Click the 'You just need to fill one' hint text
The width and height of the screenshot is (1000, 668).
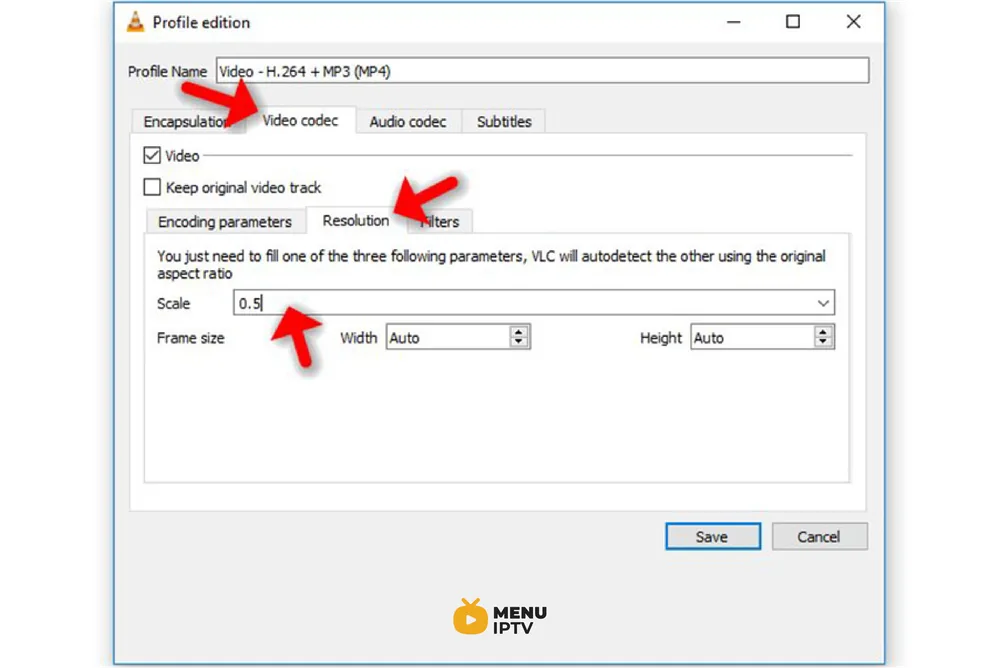[491, 265]
